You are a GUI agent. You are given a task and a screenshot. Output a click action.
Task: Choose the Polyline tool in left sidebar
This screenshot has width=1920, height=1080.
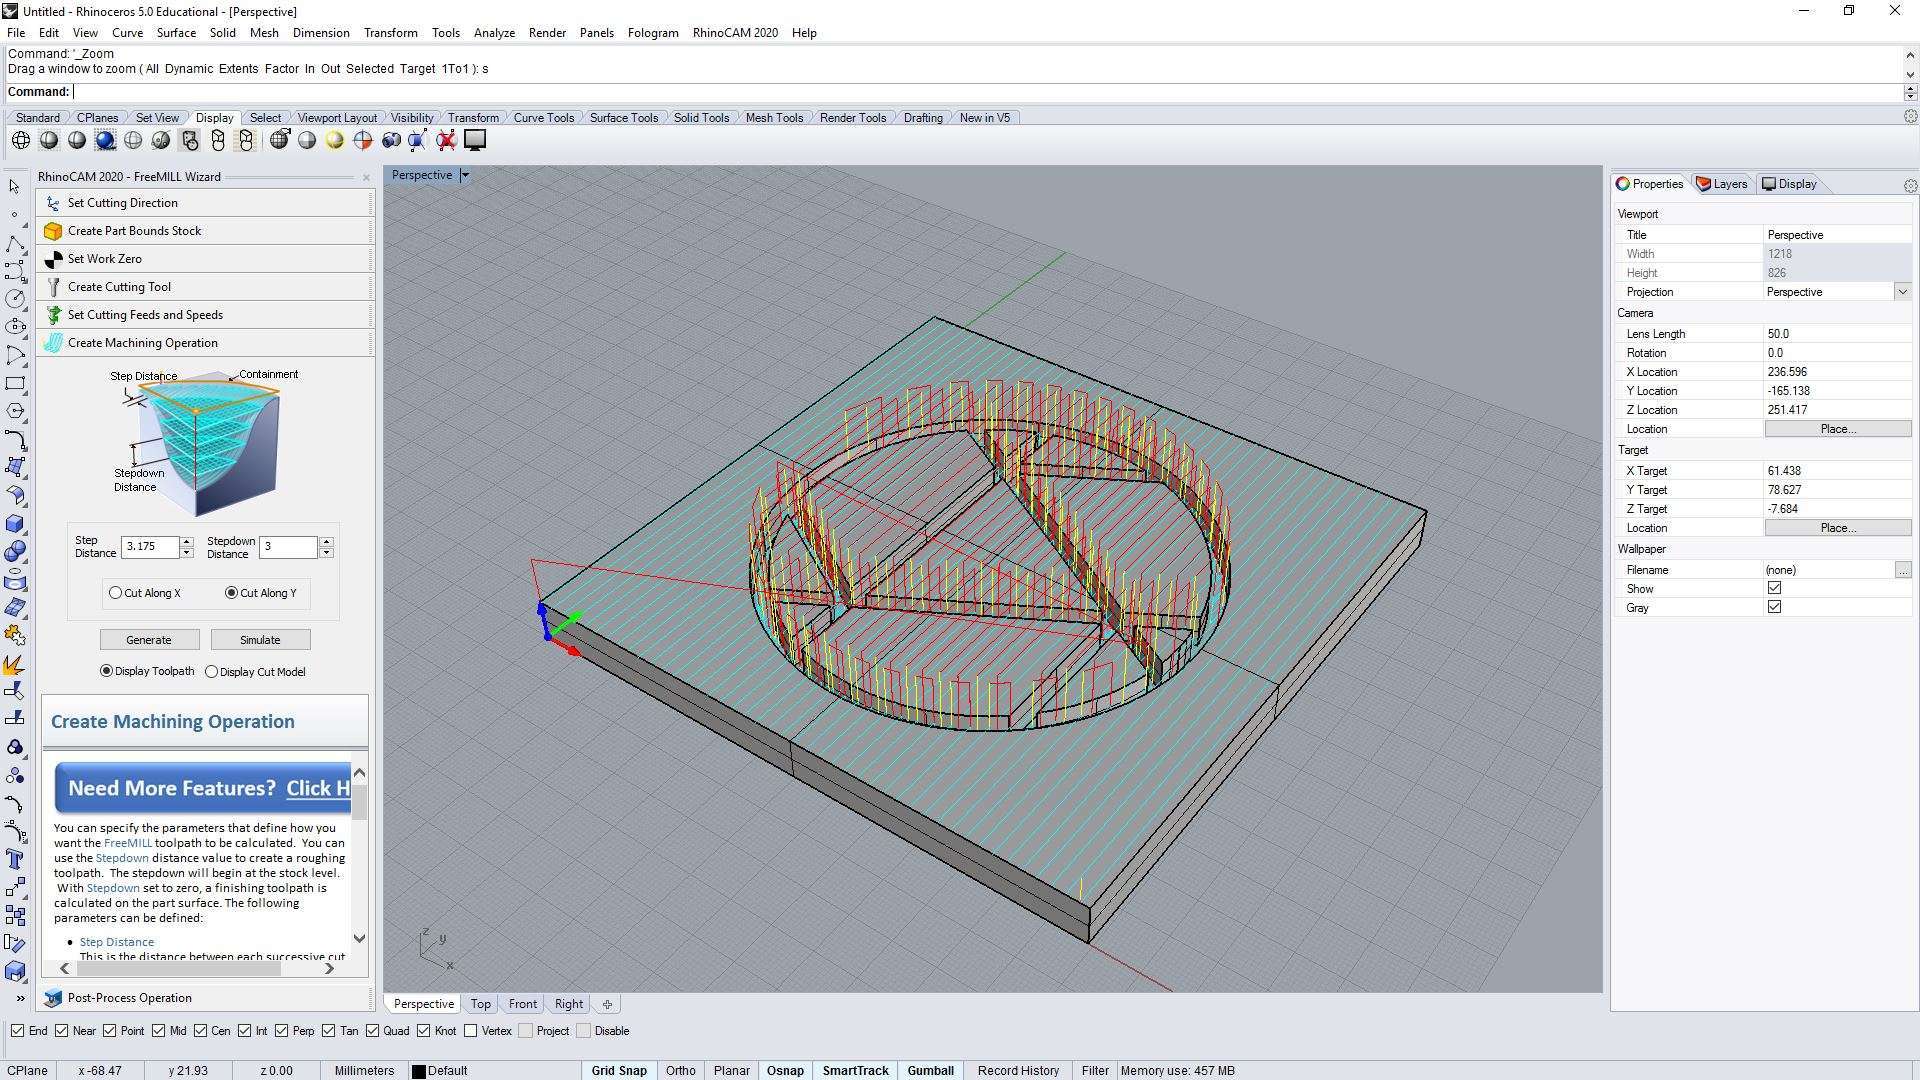[14, 243]
